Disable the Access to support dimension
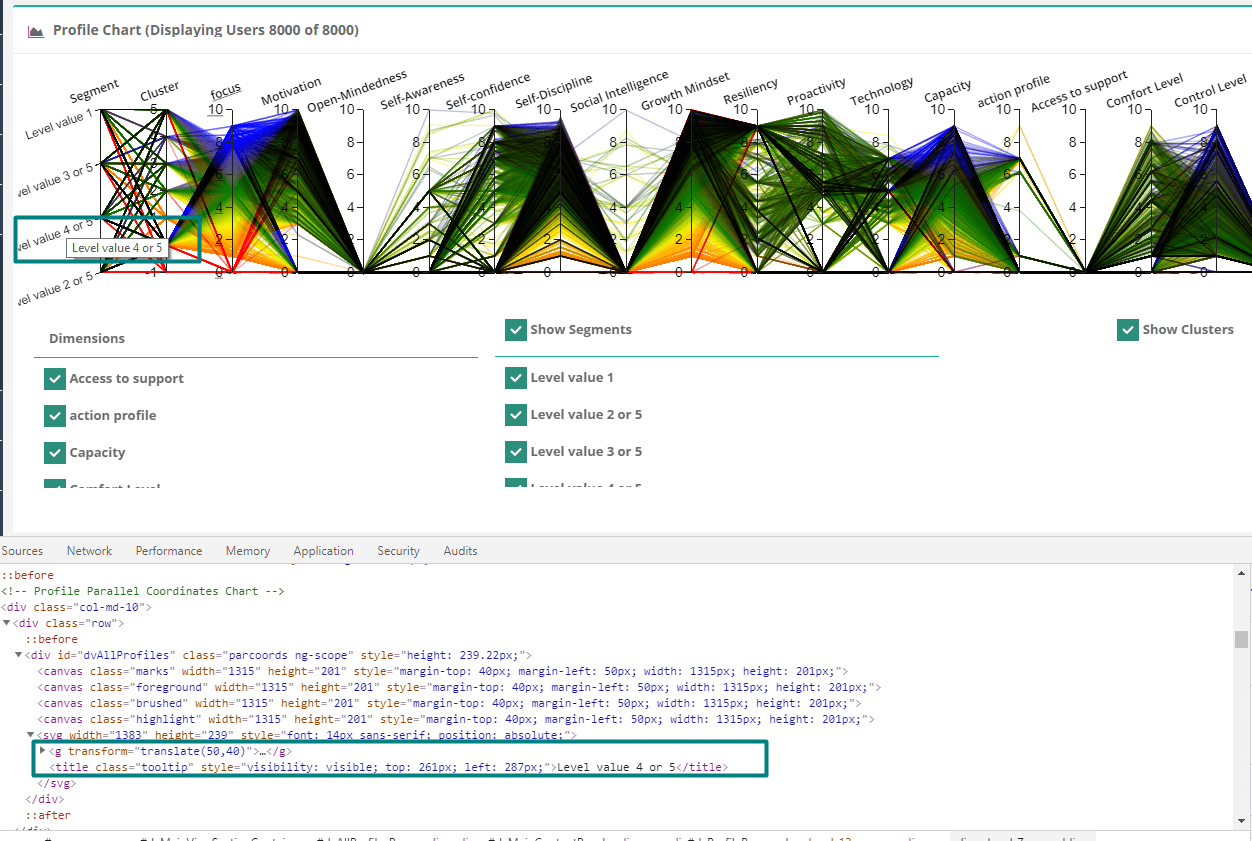The height and width of the screenshot is (841, 1252). pos(55,378)
